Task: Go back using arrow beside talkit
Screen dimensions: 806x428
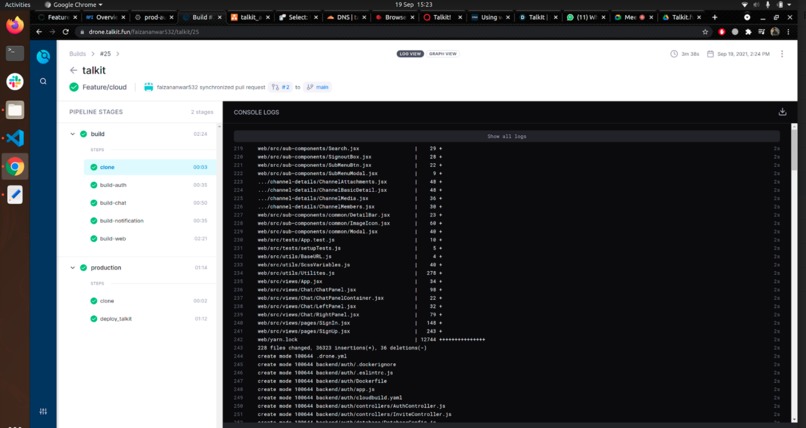Action: [74, 70]
